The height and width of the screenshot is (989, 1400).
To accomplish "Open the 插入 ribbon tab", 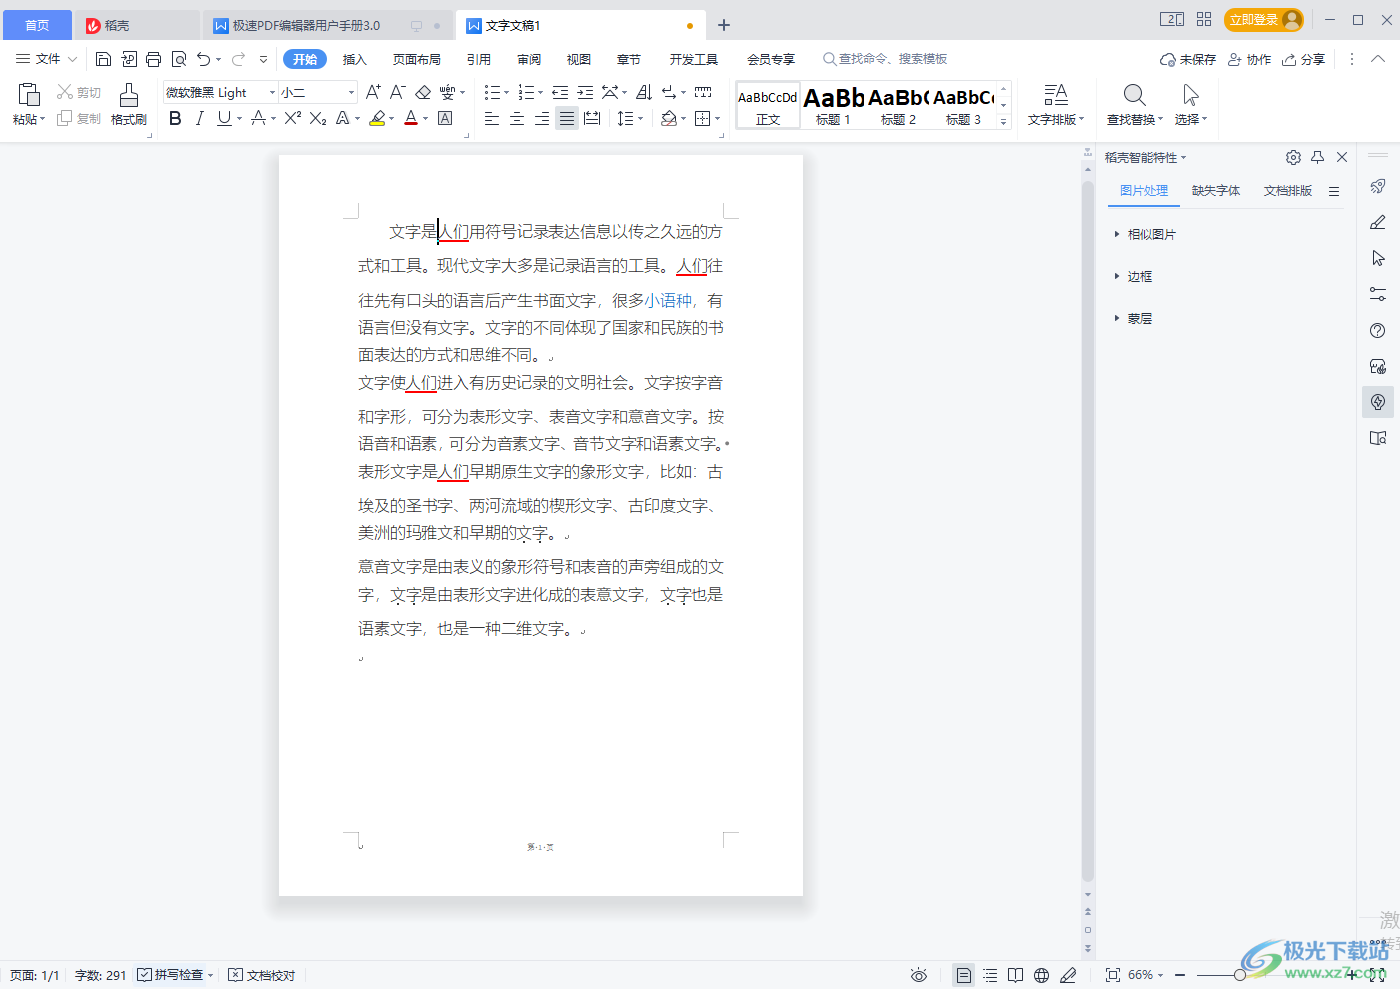I will pos(355,59).
